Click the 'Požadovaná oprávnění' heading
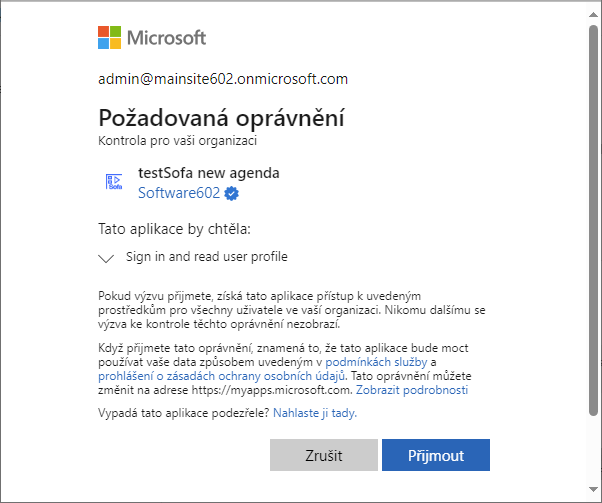Viewport: 602px width, 503px height. coord(222,118)
